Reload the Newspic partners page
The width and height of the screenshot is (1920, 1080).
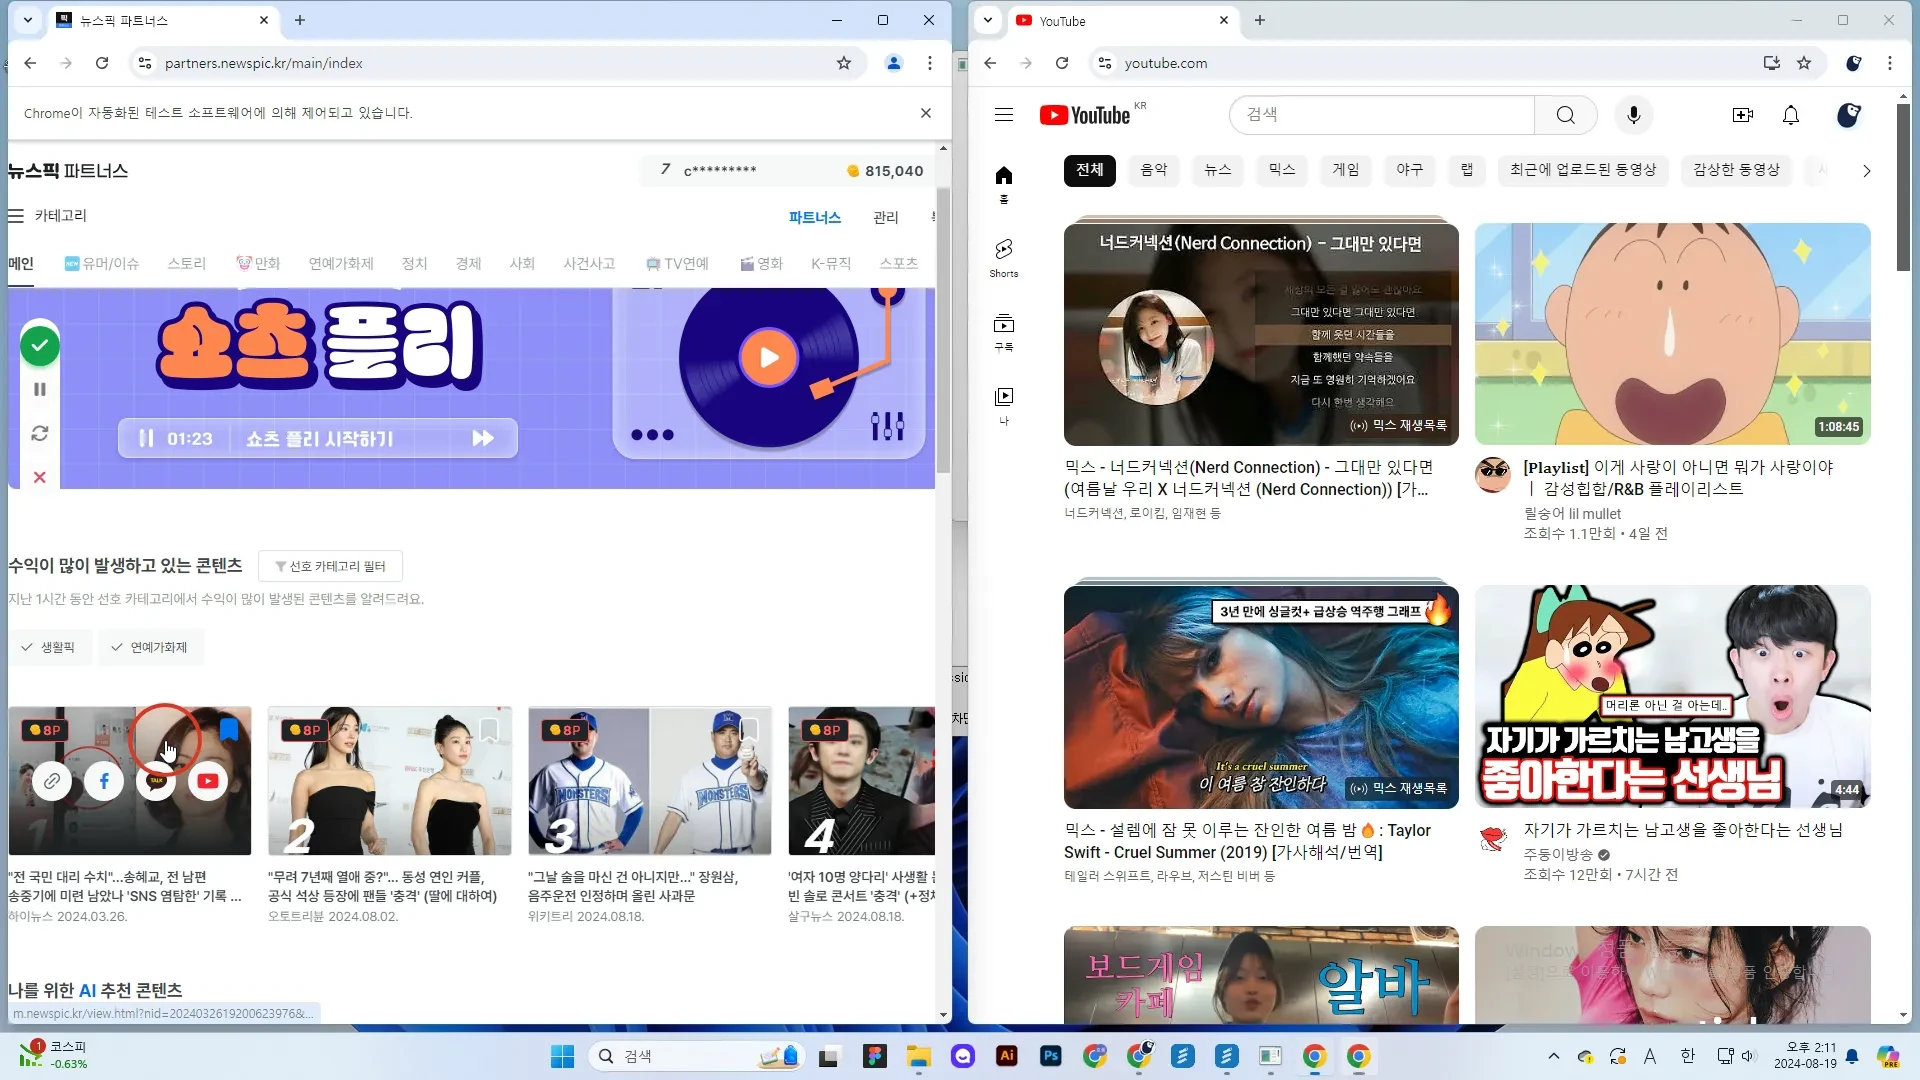point(102,63)
